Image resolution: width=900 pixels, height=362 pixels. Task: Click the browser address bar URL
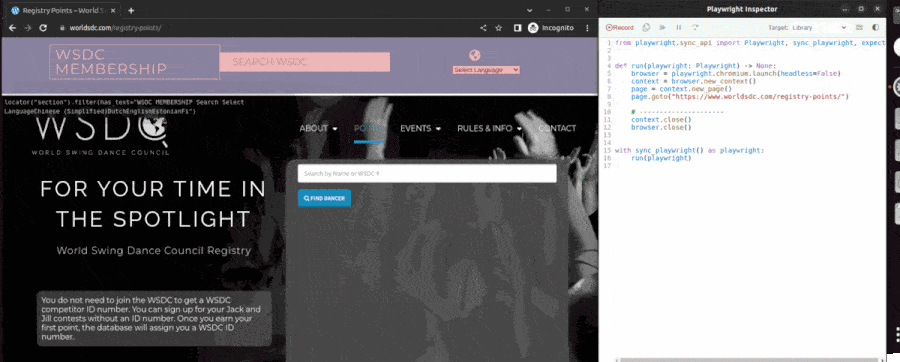click(115, 28)
